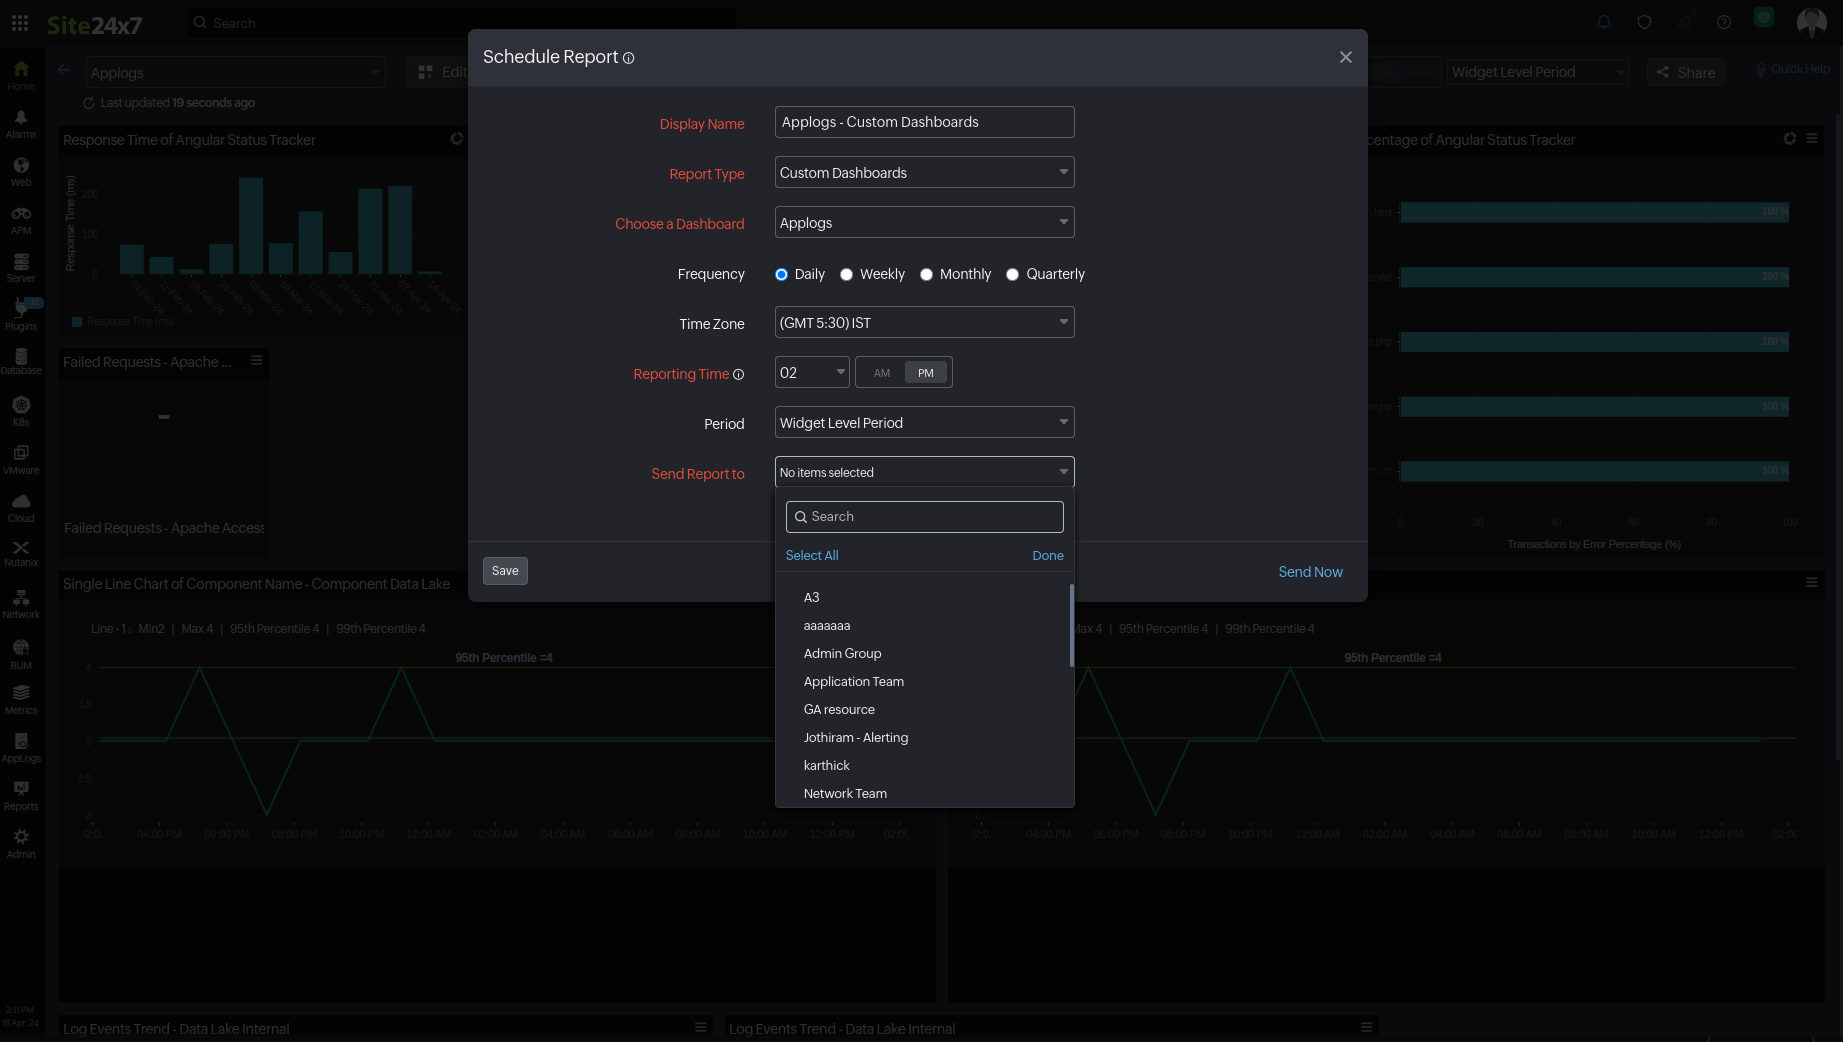Select the Daily frequency radio button
Image resolution: width=1843 pixels, height=1042 pixels.
coord(781,275)
